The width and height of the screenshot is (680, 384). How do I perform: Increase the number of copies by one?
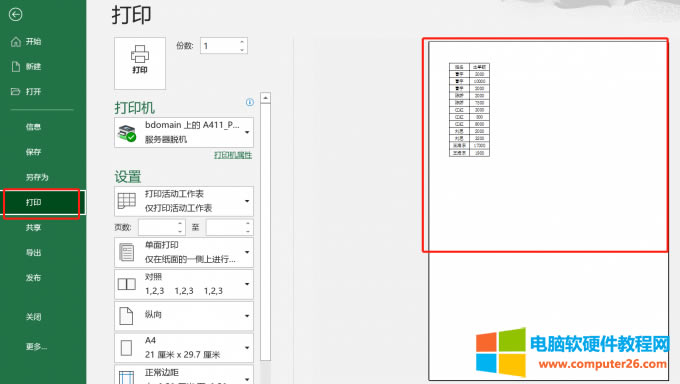click(x=242, y=42)
